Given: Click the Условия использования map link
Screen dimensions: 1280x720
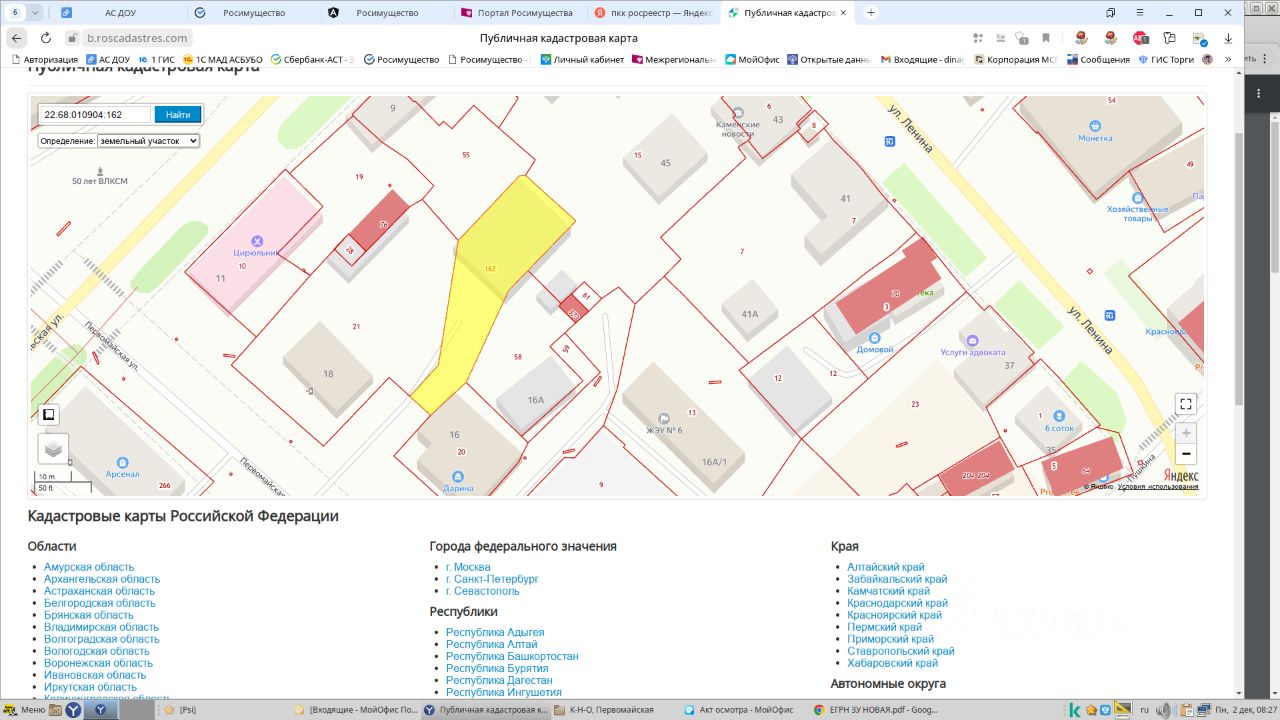Looking at the screenshot, I should coord(1158,487).
